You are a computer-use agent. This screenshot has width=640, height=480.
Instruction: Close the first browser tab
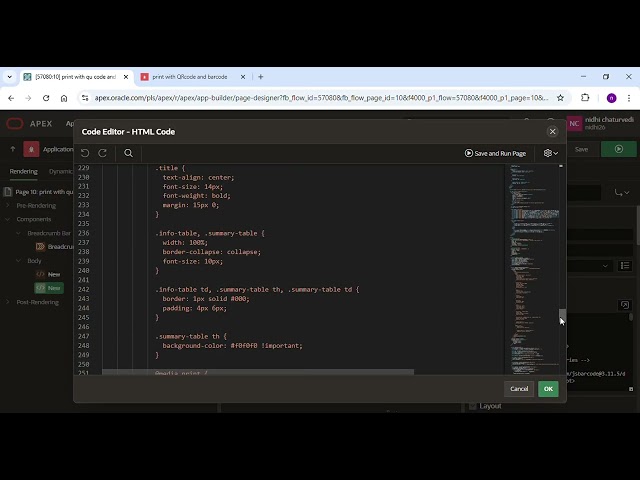126,77
